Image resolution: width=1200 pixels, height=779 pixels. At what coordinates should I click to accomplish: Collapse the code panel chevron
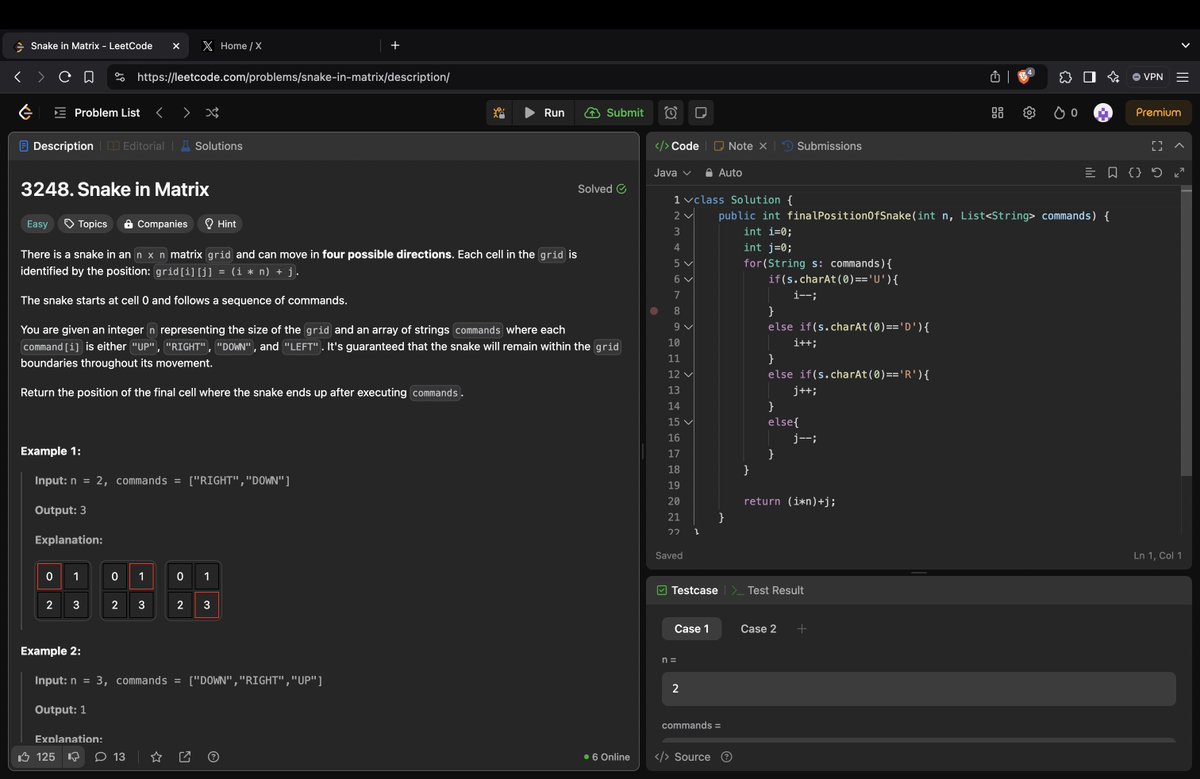(x=1179, y=146)
